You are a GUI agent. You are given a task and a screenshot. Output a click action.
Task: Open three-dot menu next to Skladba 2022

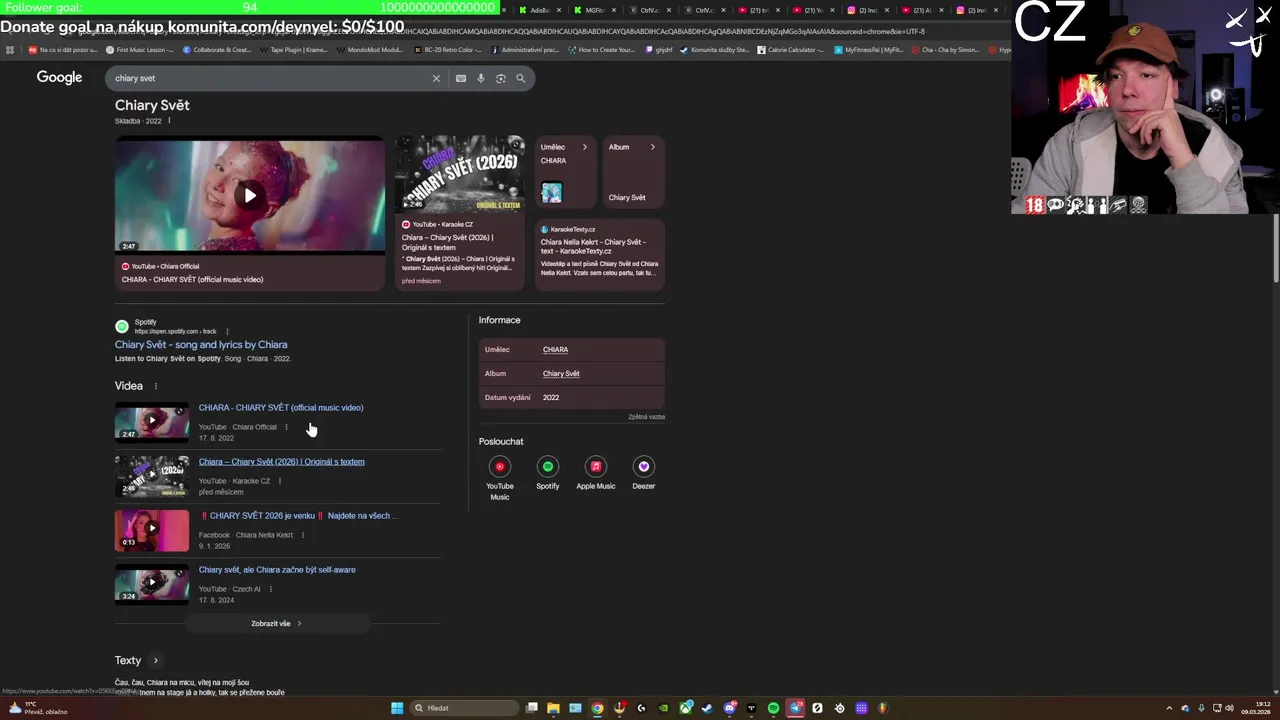point(169,121)
